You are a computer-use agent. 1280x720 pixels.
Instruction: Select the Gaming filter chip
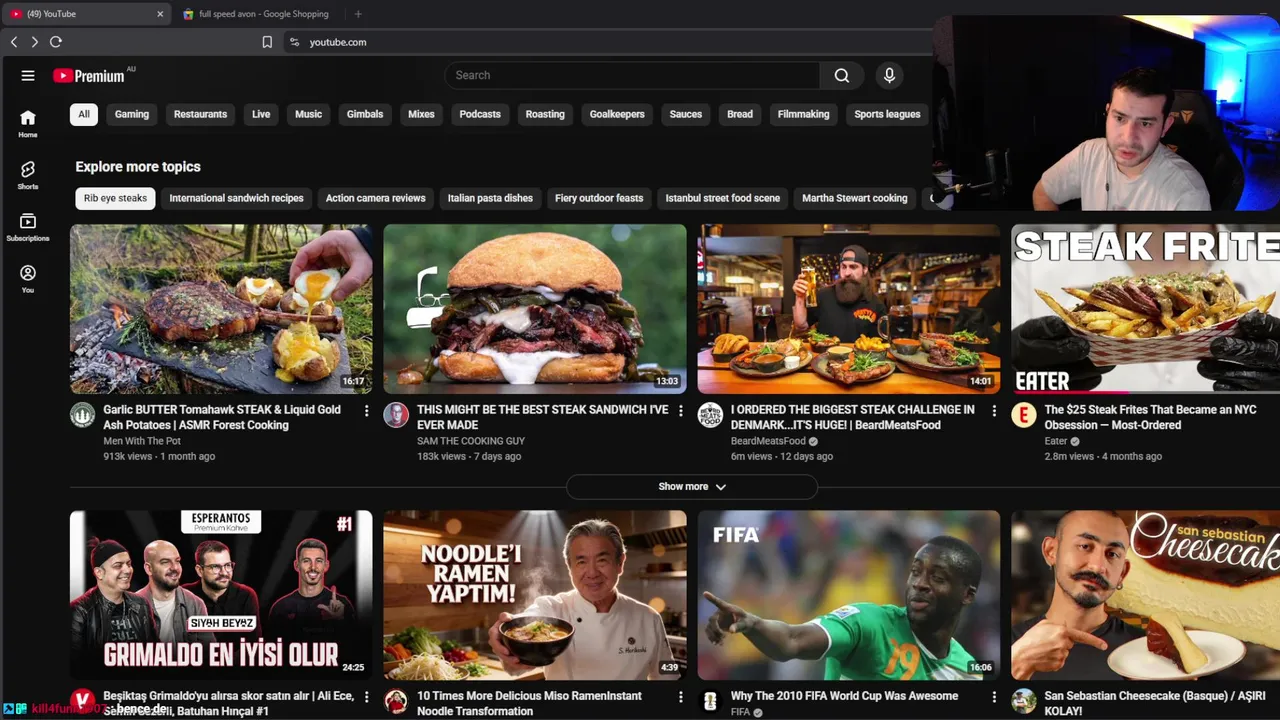[x=132, y=114]
